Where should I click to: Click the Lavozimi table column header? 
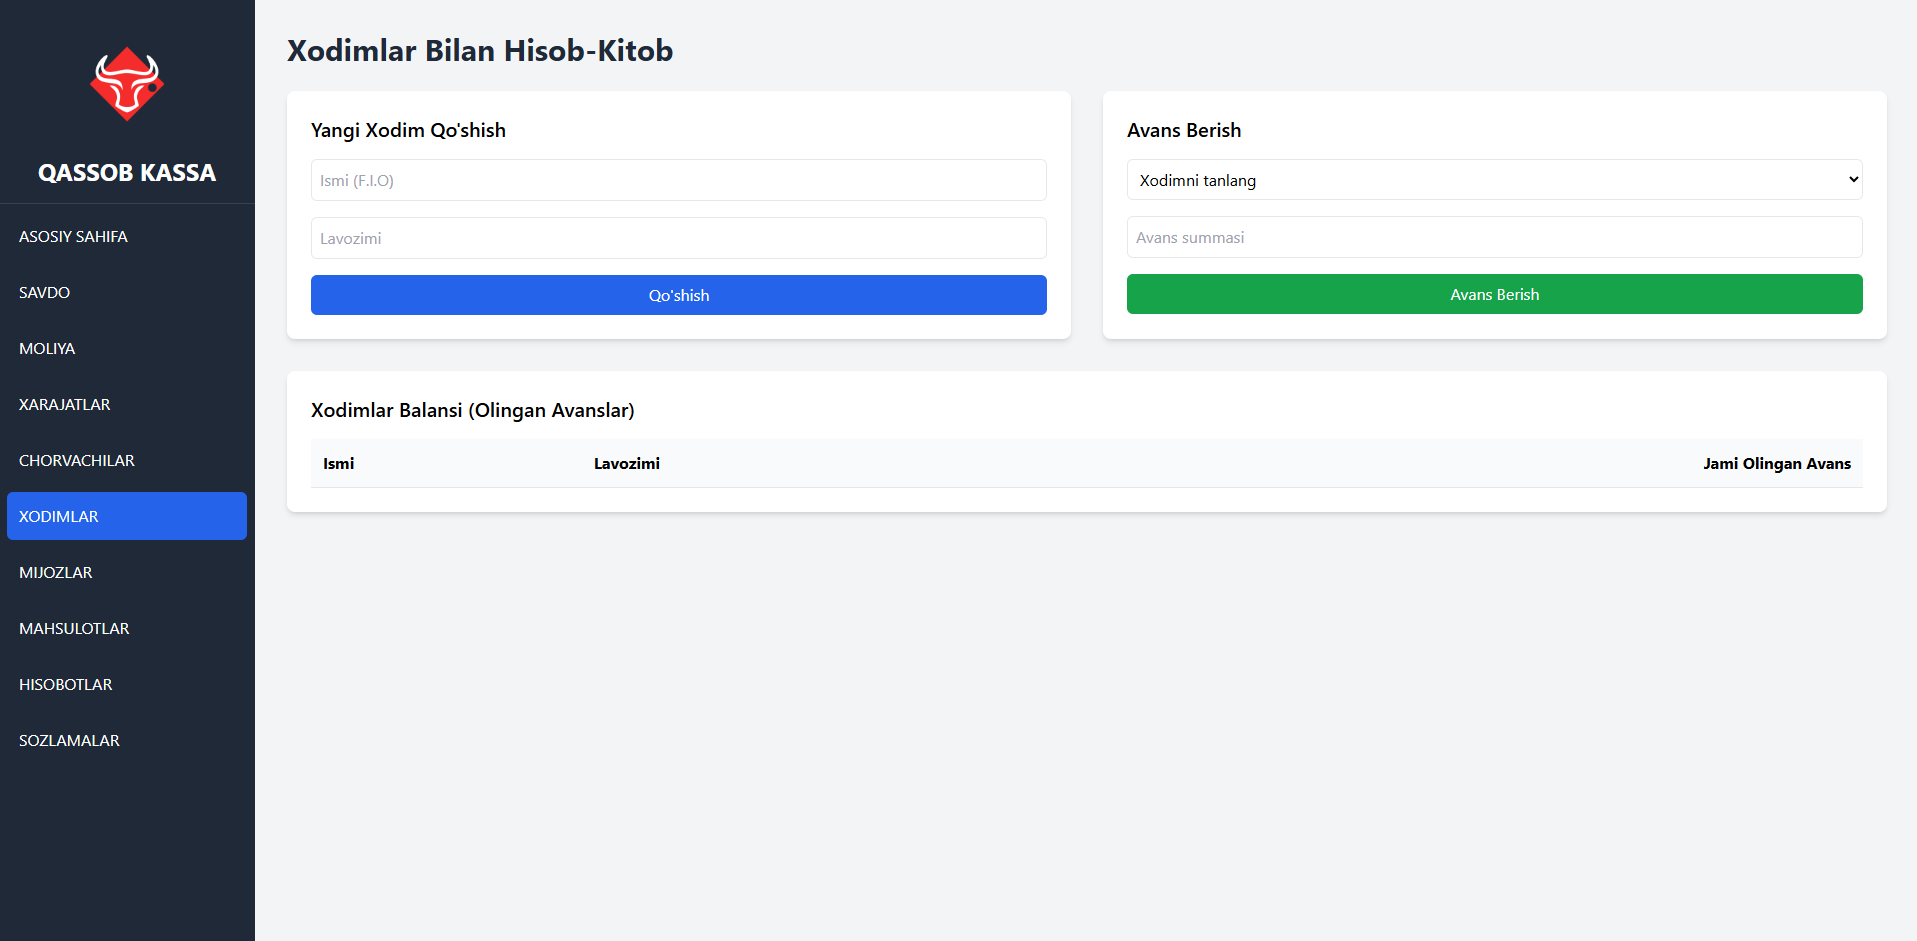pos(627,464)
